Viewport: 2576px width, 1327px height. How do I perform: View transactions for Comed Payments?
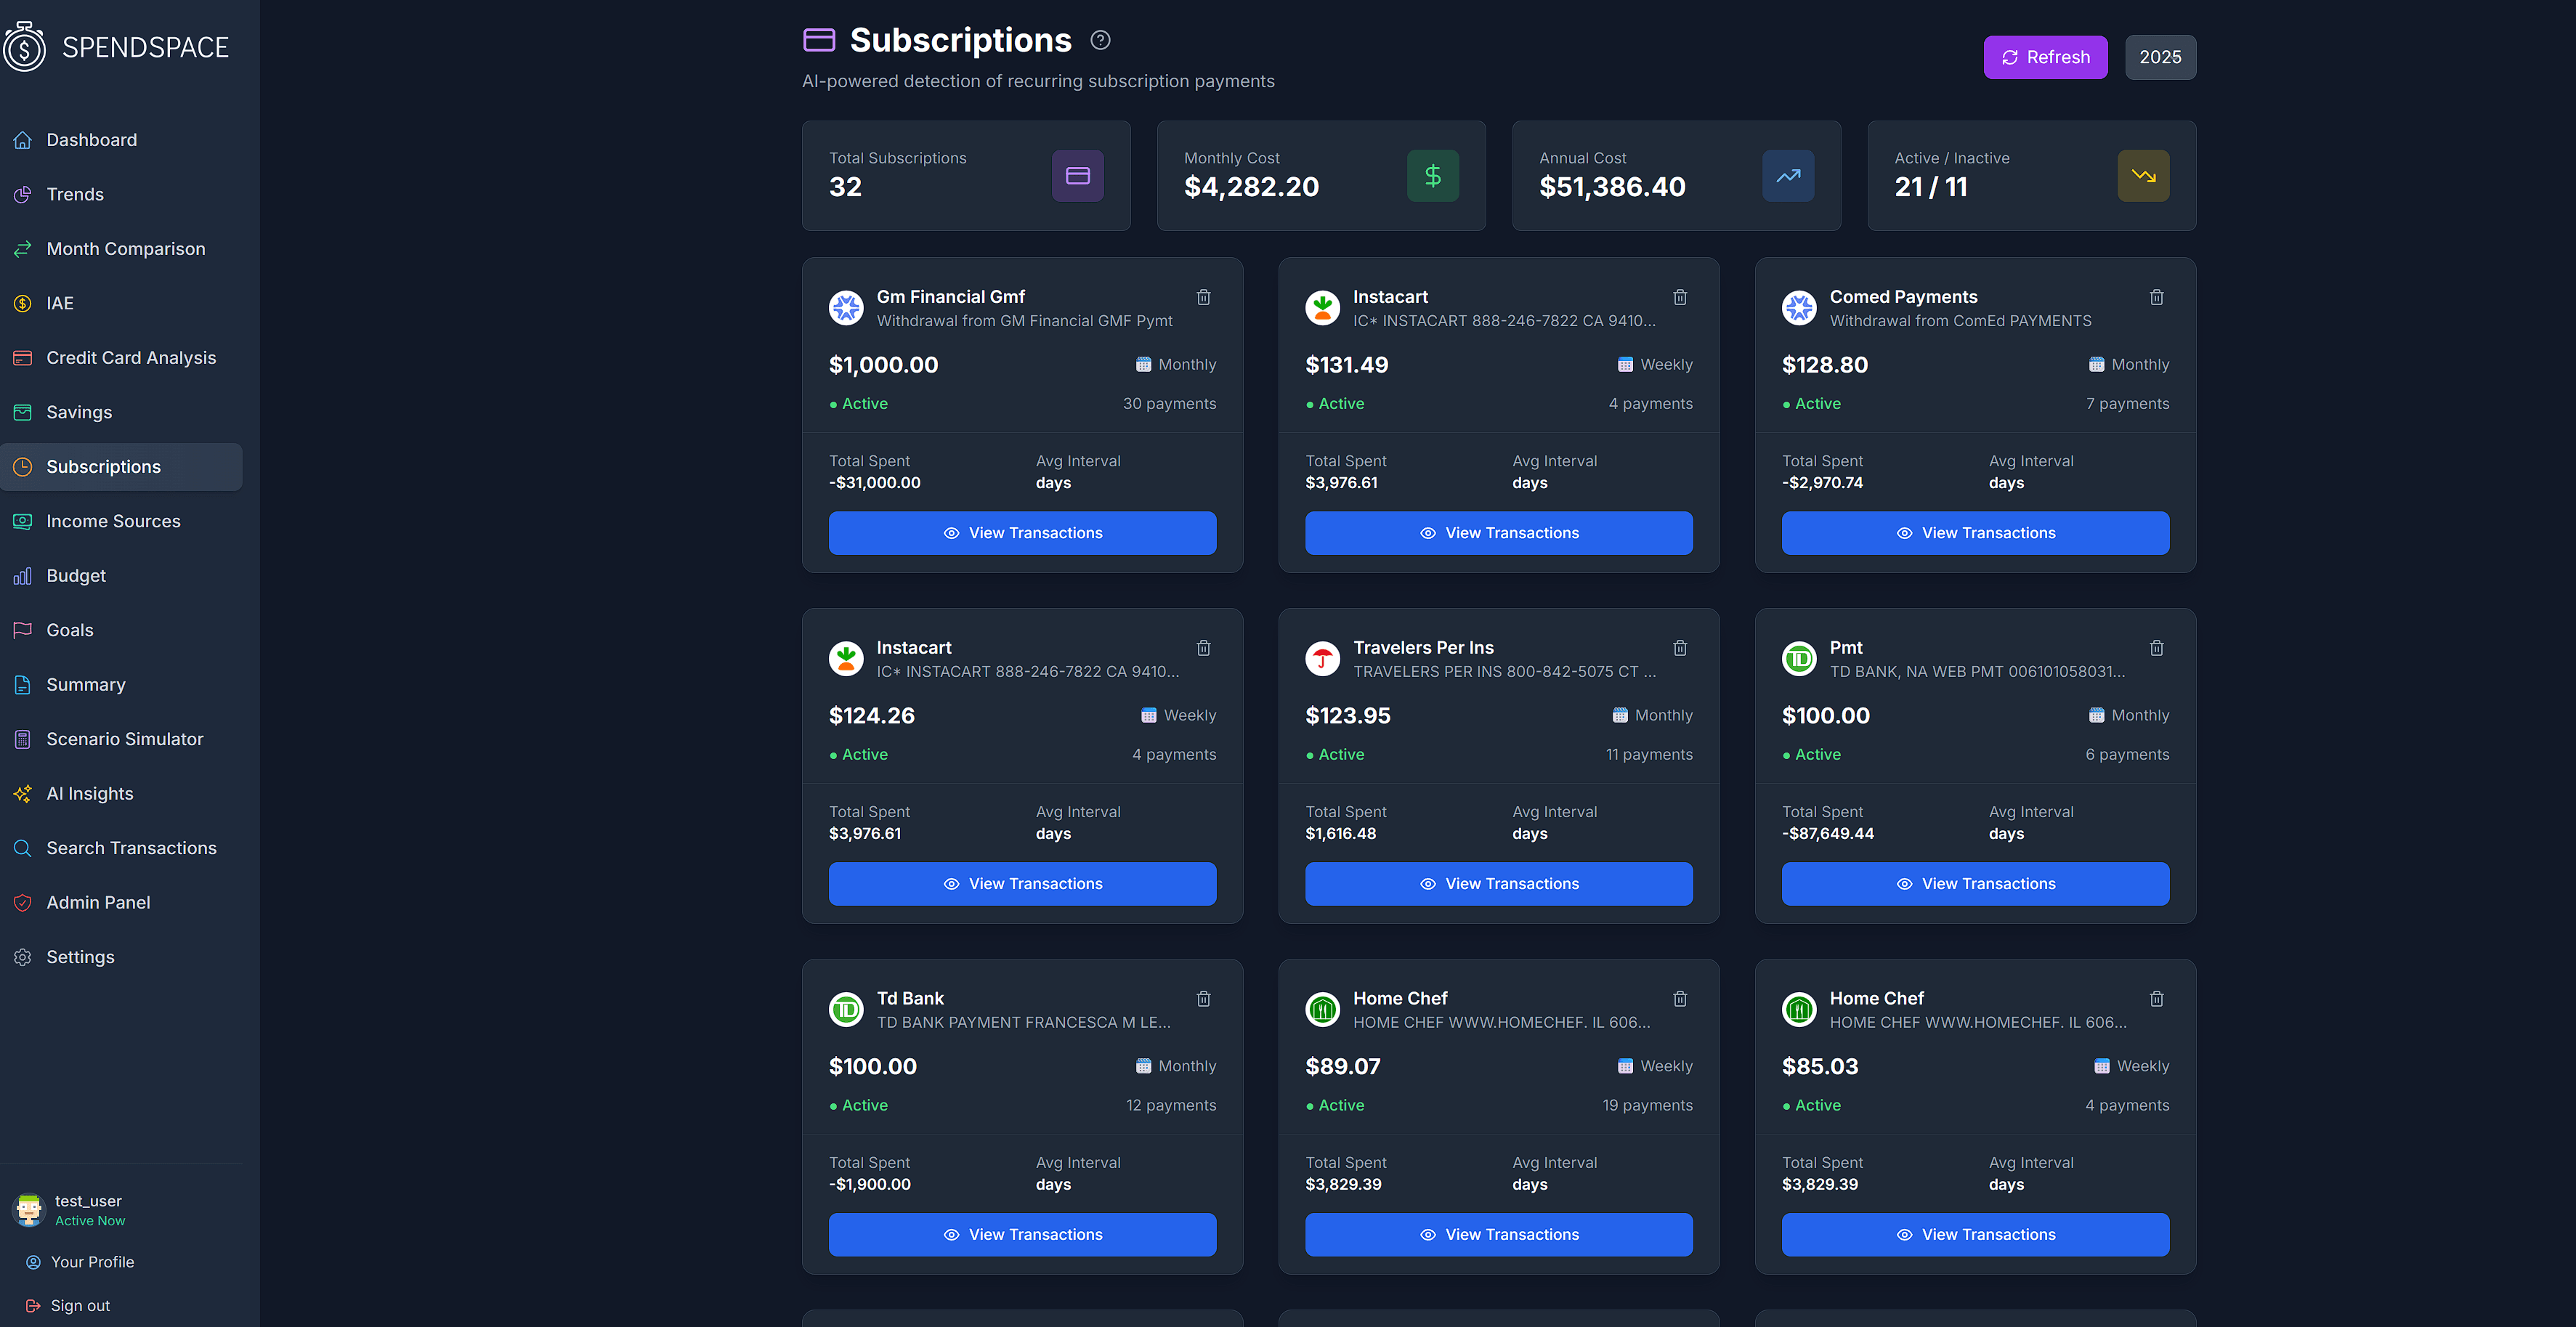(x=1975, y=533)
